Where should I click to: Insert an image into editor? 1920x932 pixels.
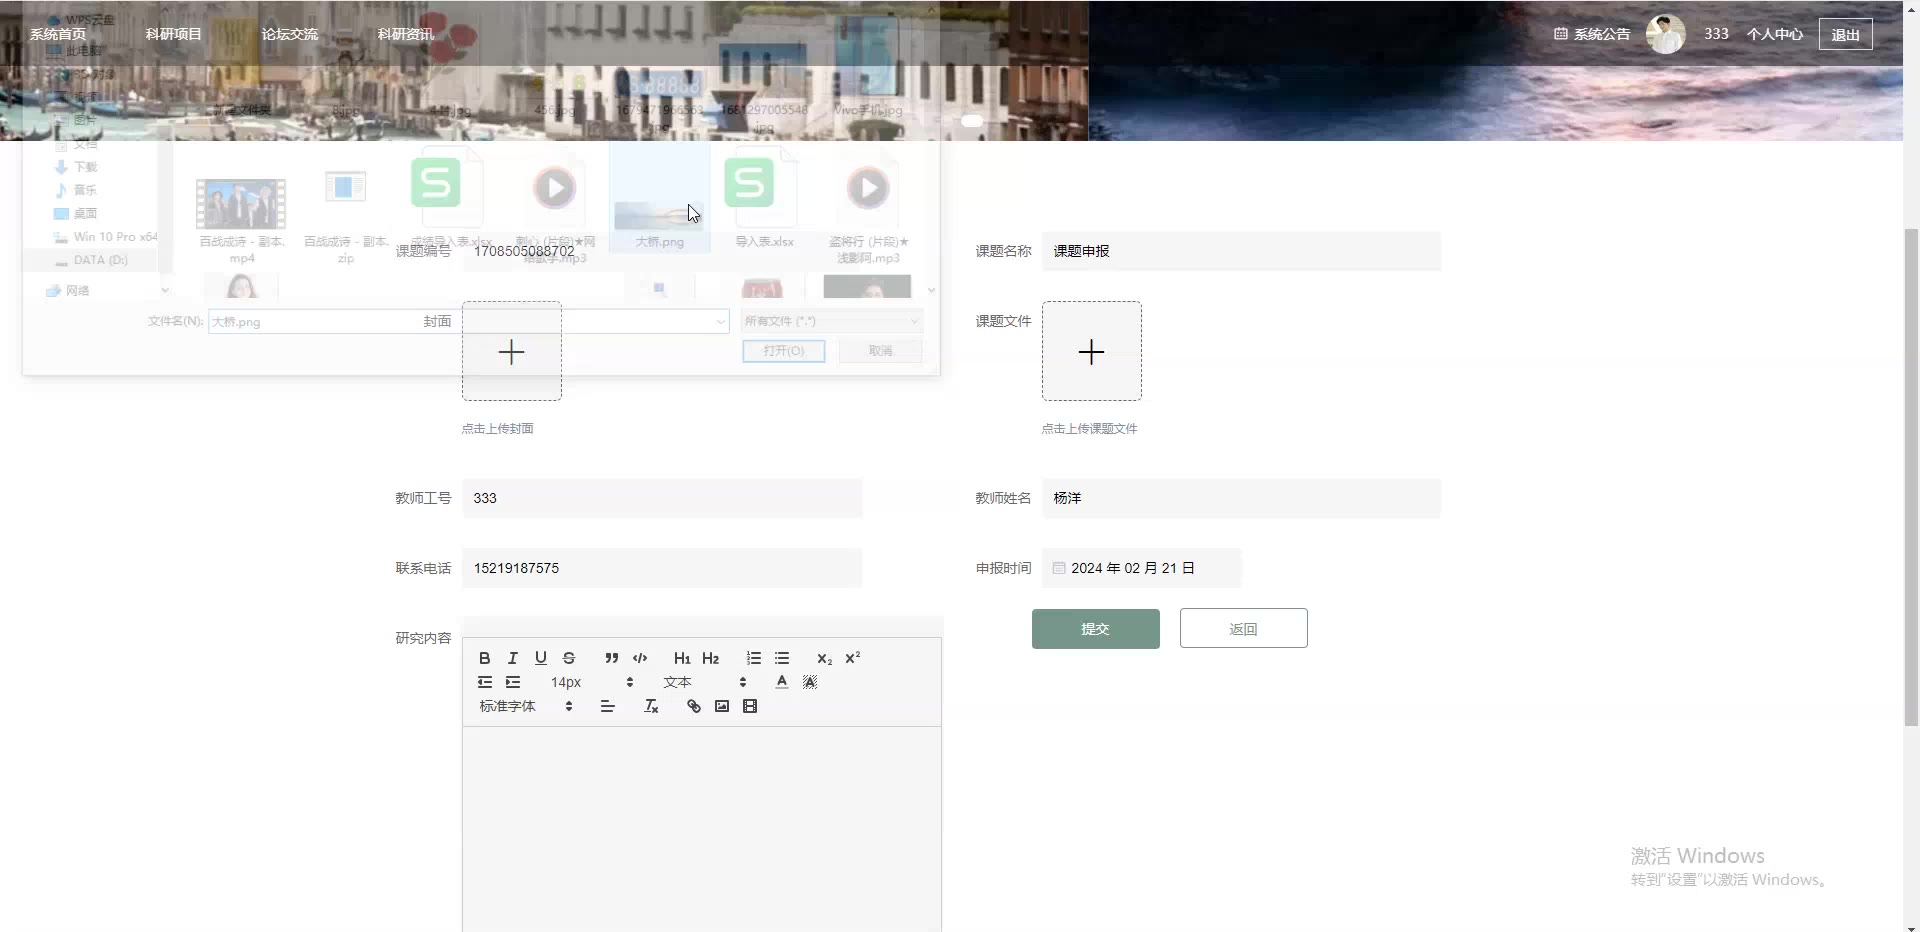722,706
